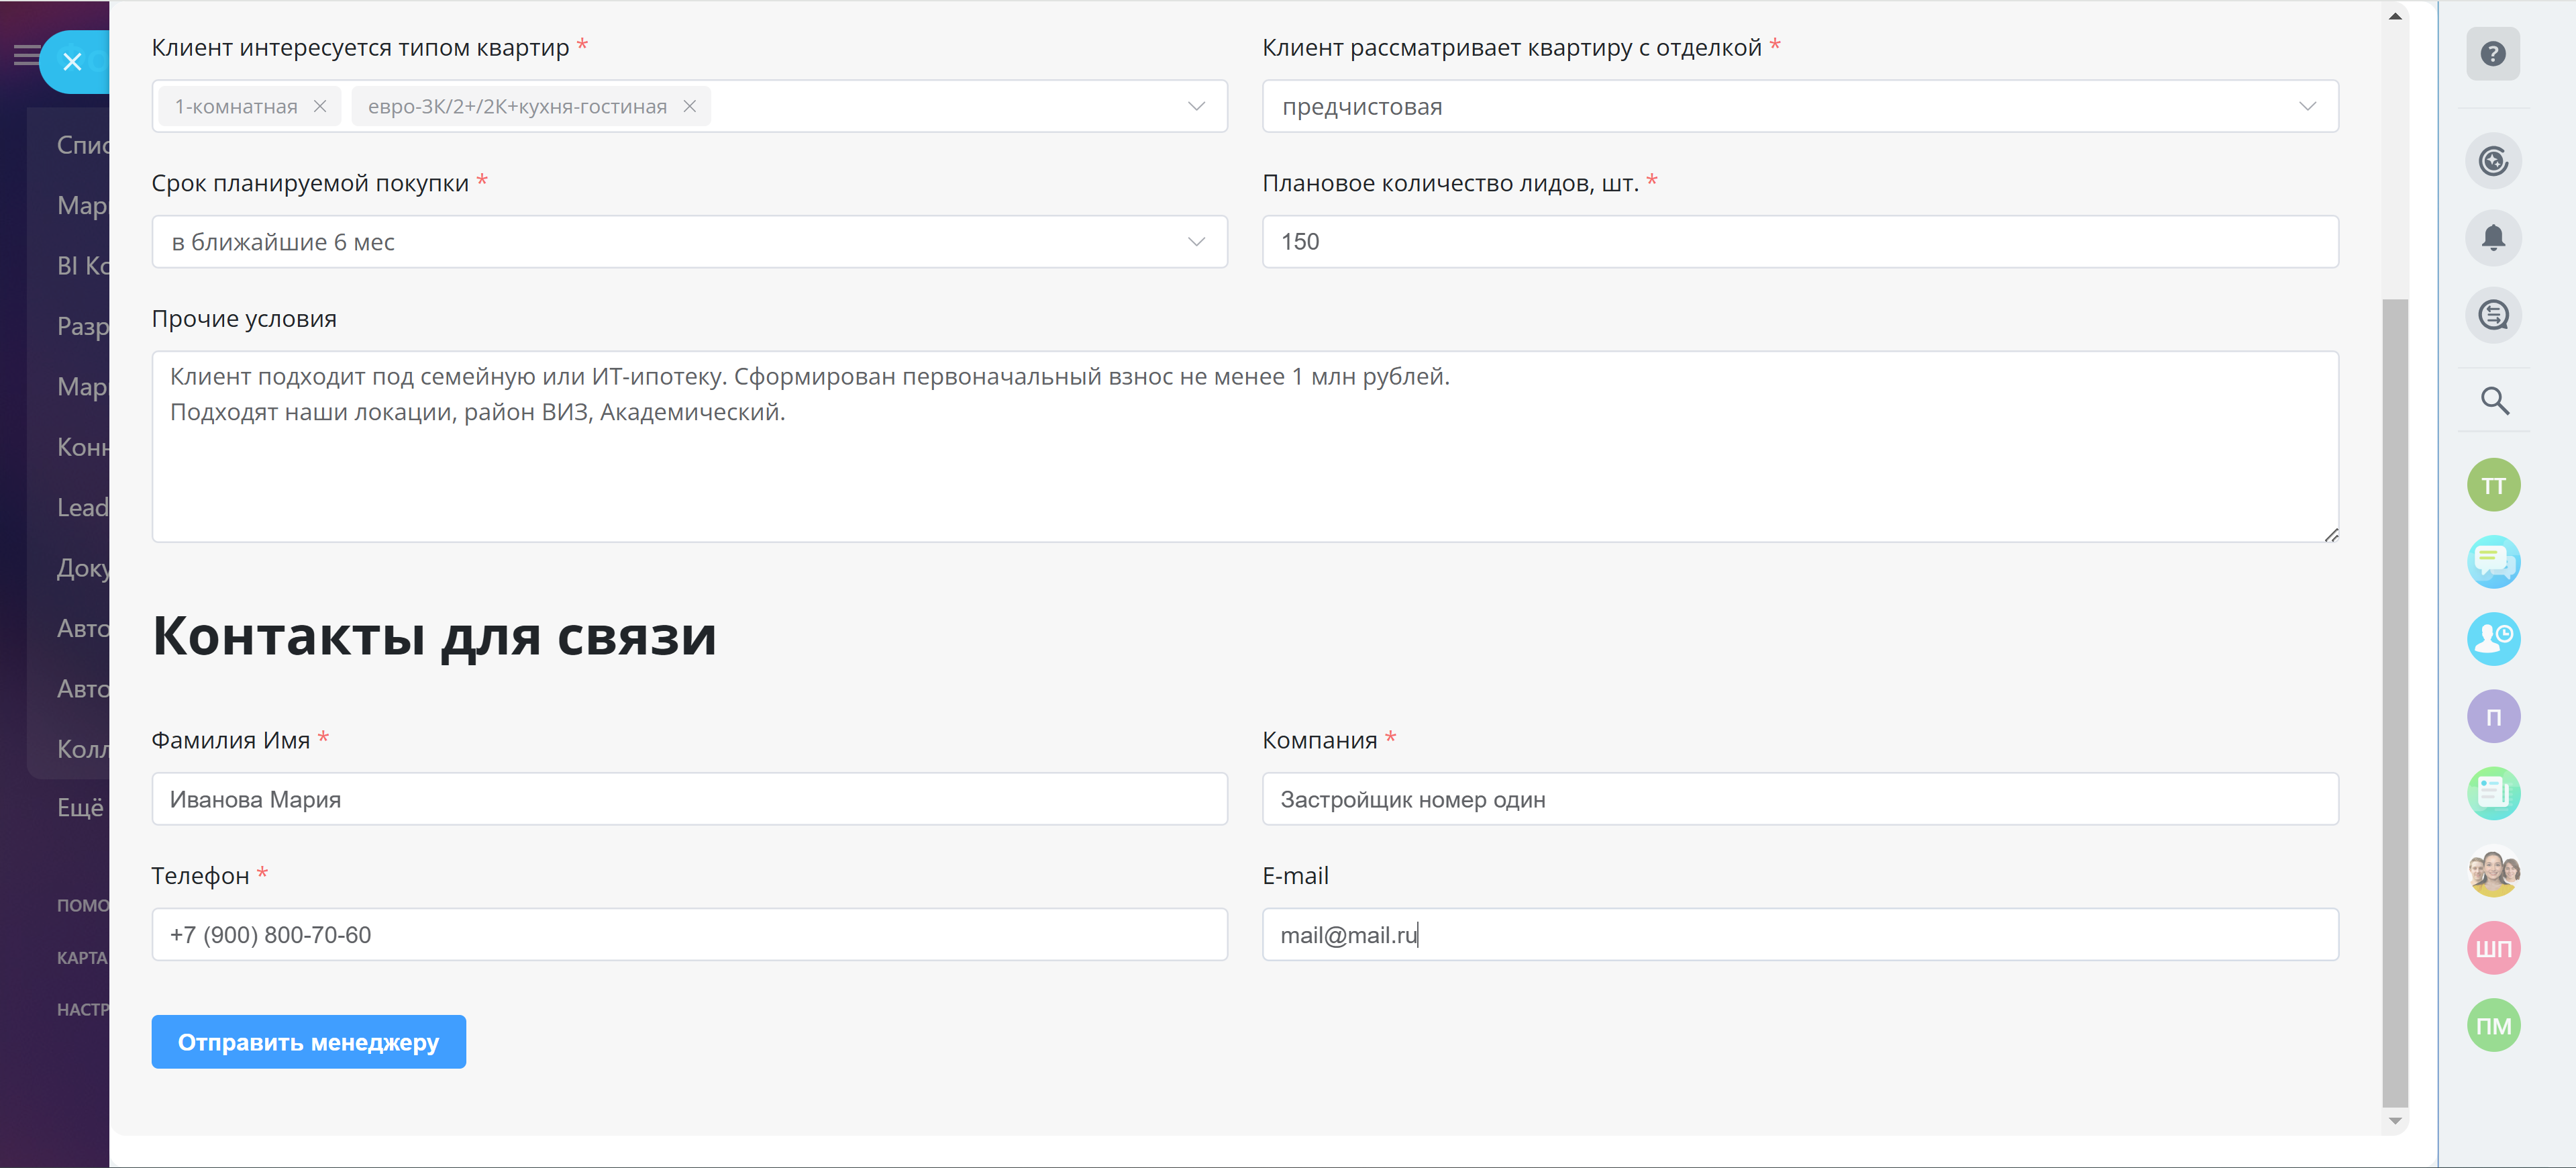Click the Телефон input field

[689, 935]
